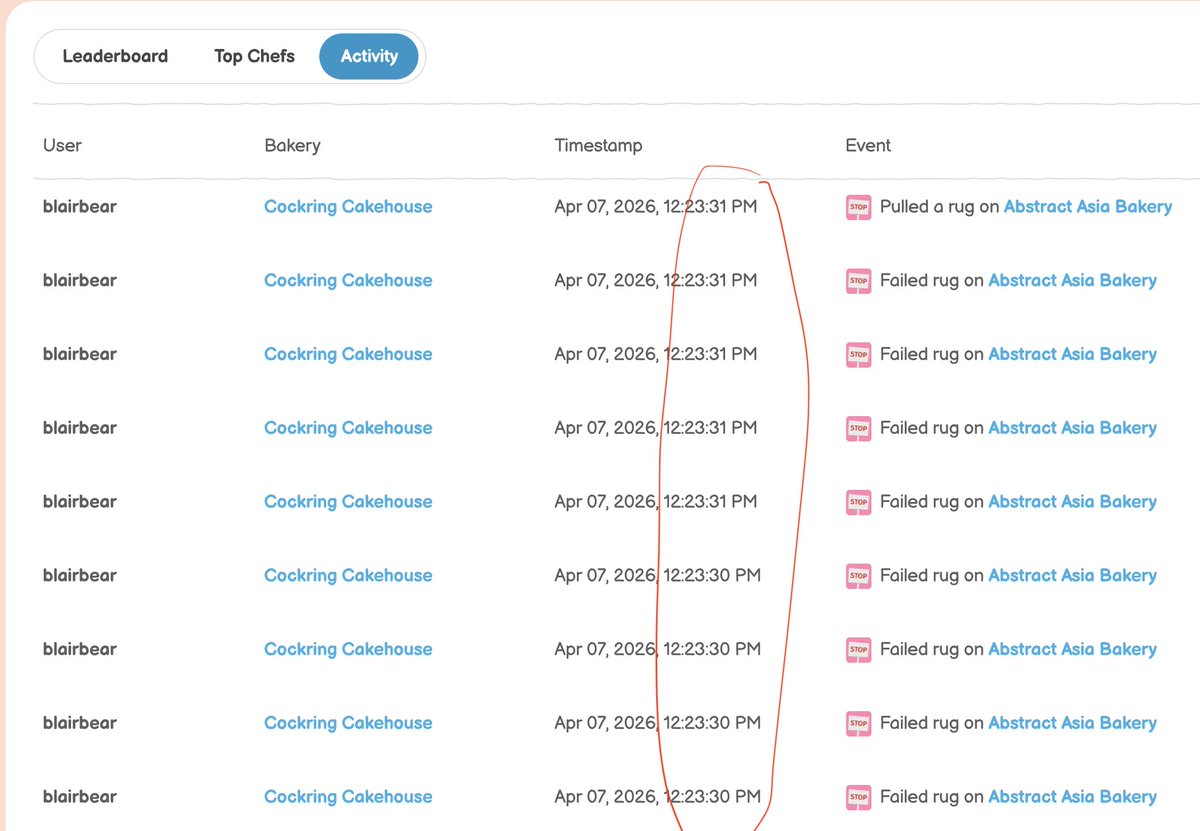Viewport: 1200px width, 831px height.
Task: Click the Bakery column header
Action: point(292,145)
